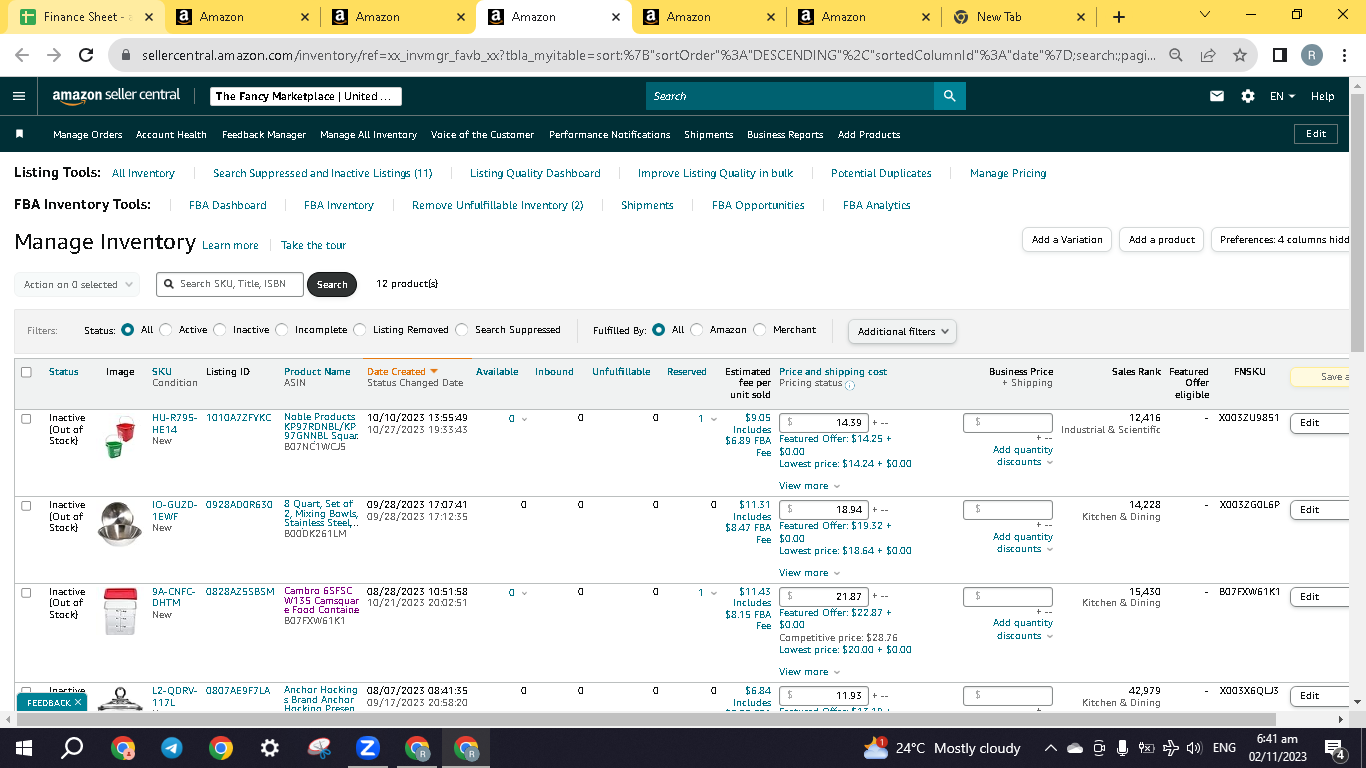Click the magnifier search button in Seller Central header
This screenshot has height=768, width=1366.
click(949, 96)
